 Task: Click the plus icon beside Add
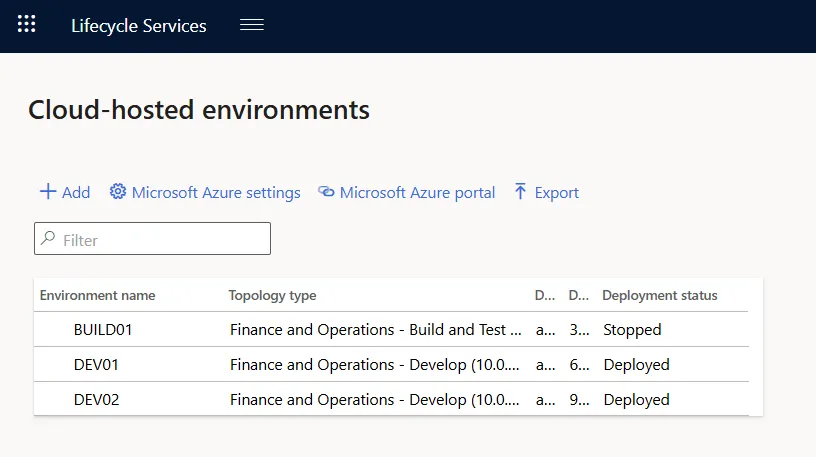48,192
